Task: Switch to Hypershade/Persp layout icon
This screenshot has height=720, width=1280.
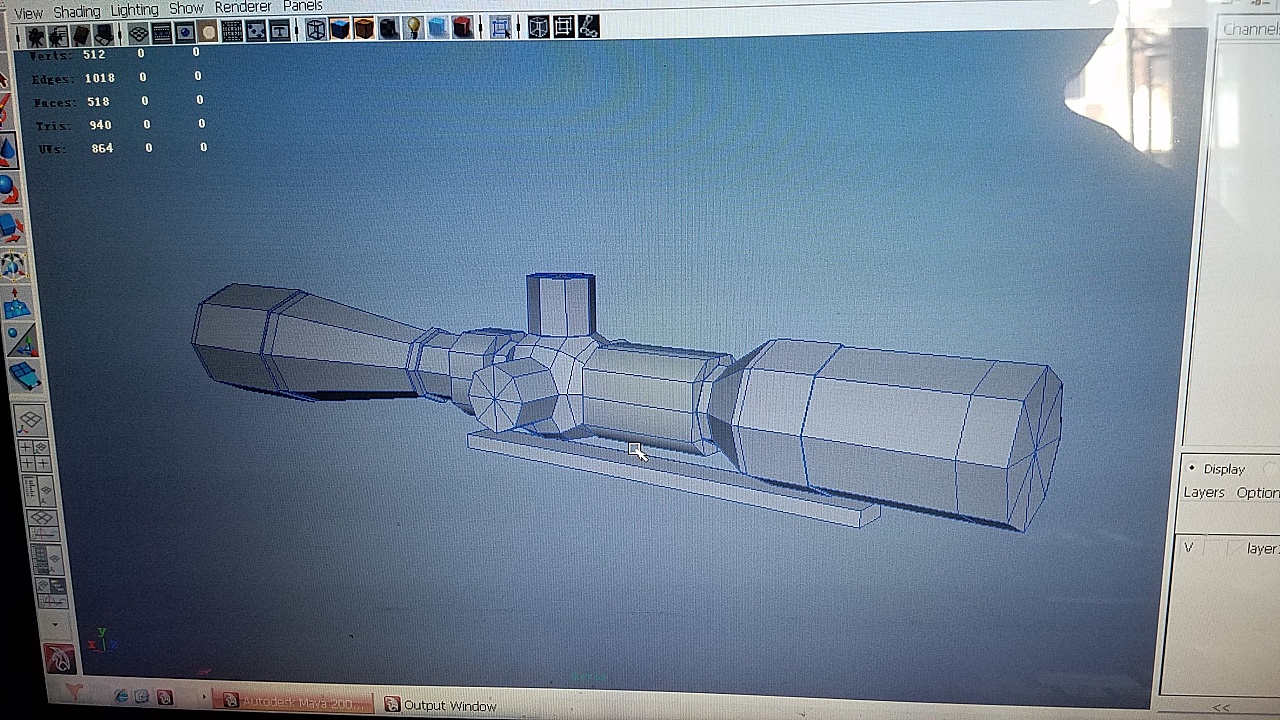Action: tap(47, 558)
